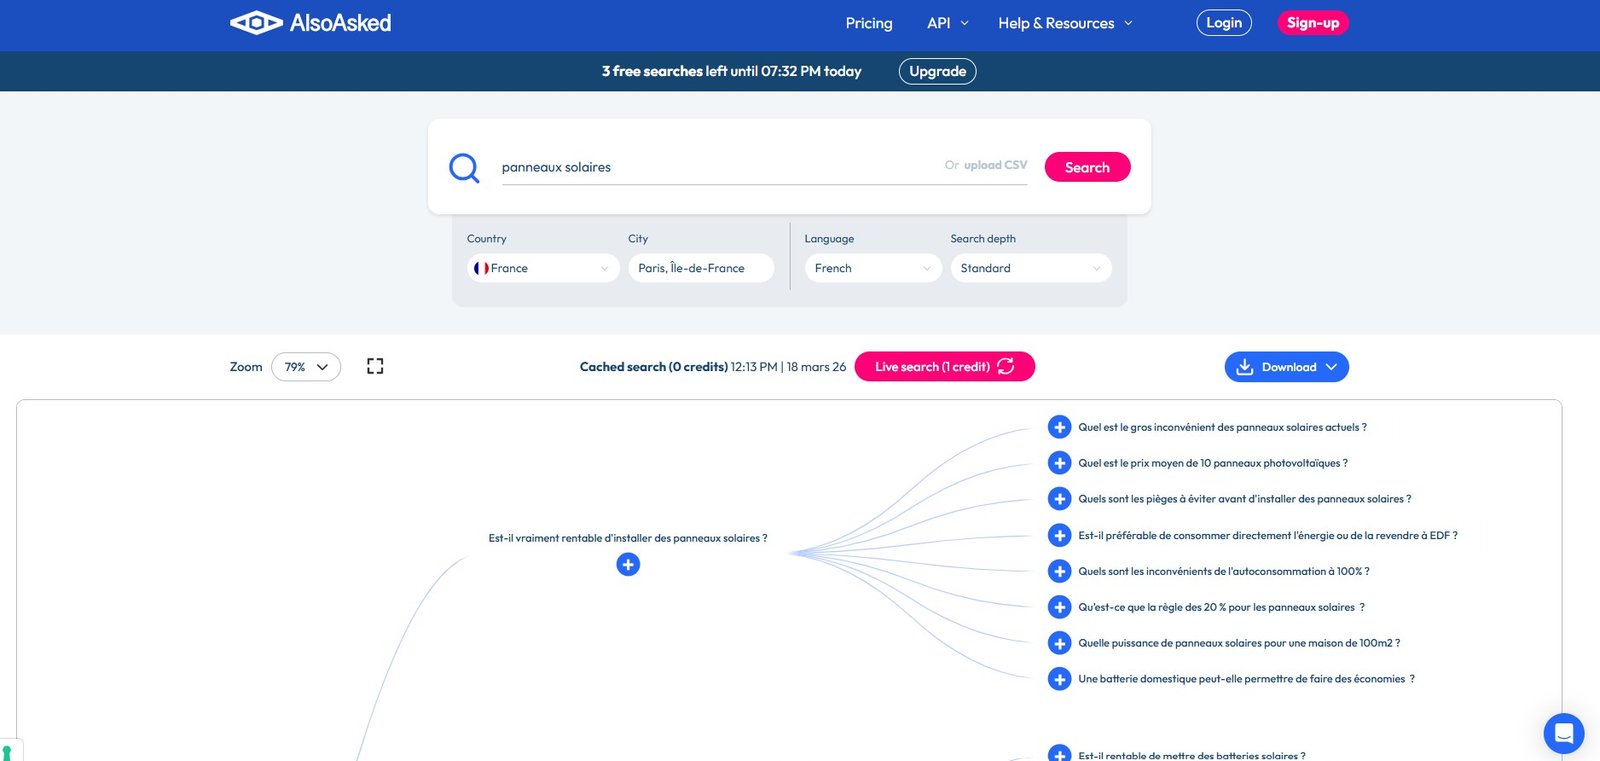Click the pink Search button
1600x761 pixels.
tap(1087, 167)
